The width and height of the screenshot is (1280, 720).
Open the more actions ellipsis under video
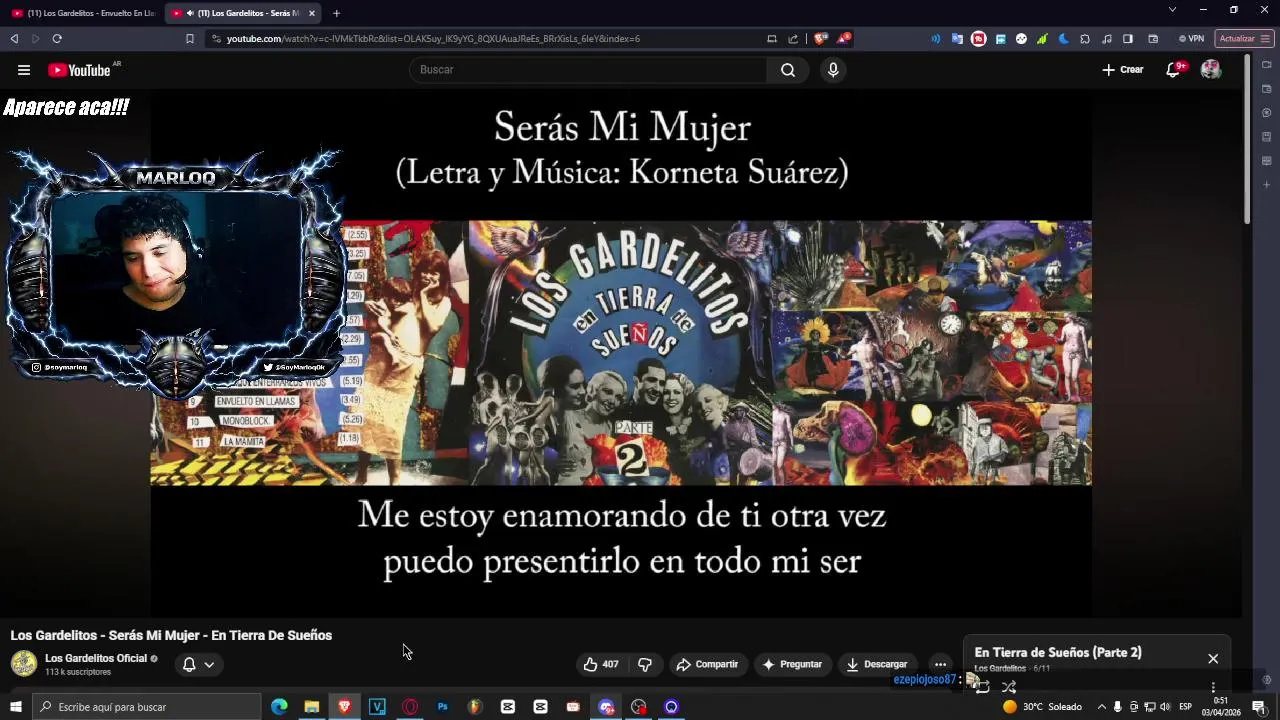tap(940, 664)
